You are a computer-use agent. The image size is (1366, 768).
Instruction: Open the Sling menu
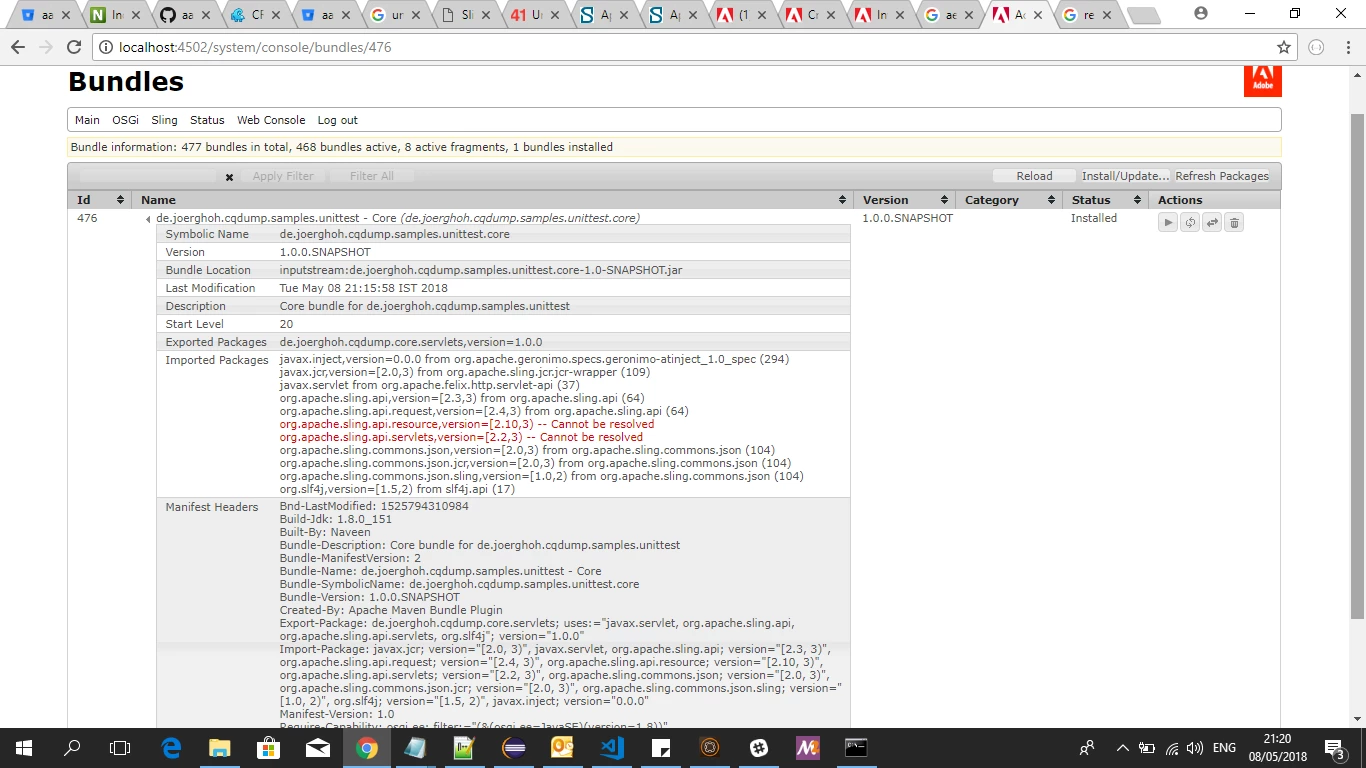click(164, 120)
